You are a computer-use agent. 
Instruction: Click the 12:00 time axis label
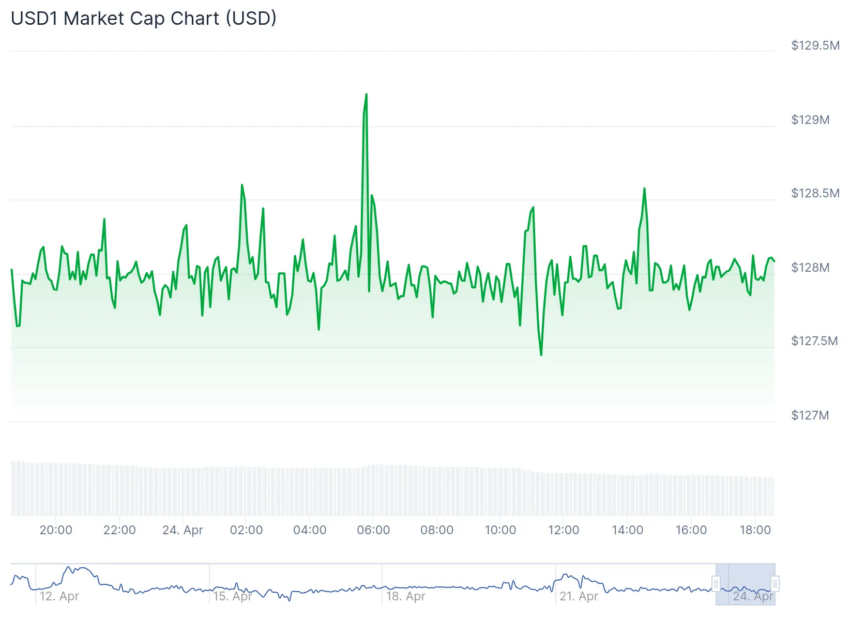(x=564, y=530)
